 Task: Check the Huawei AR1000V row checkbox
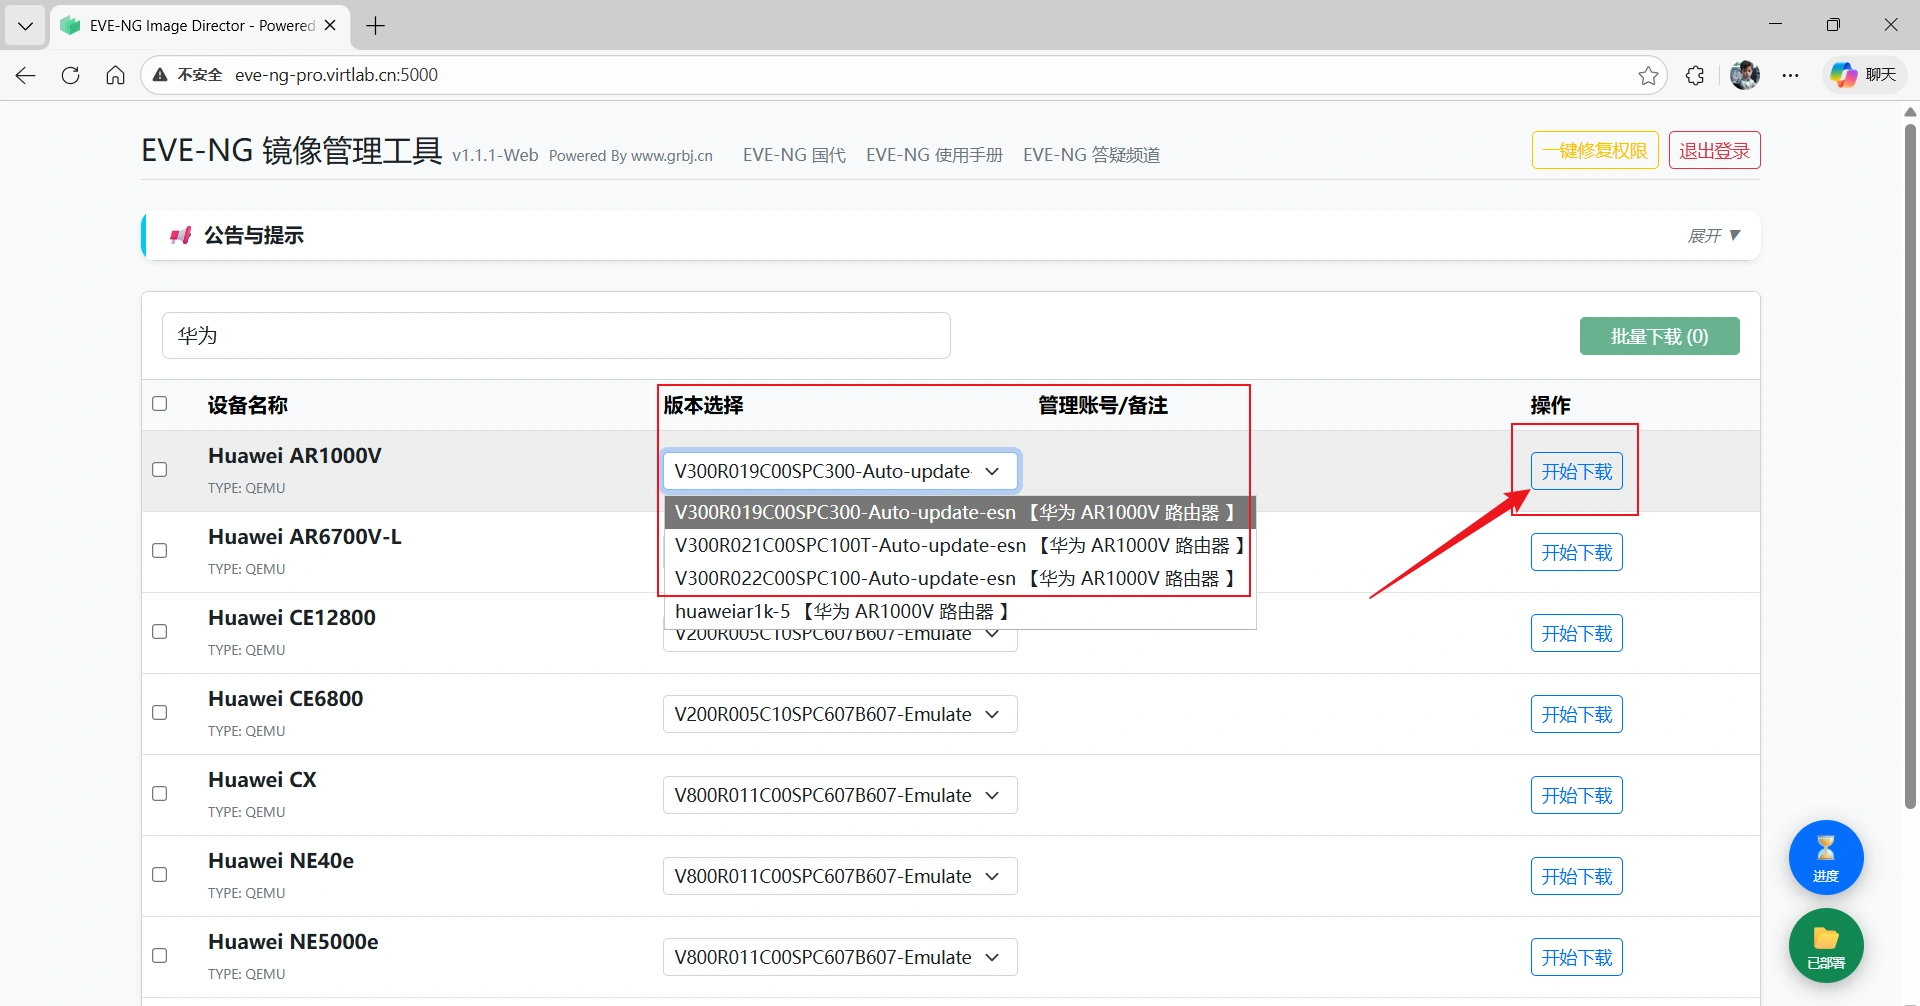coord(159,470)
